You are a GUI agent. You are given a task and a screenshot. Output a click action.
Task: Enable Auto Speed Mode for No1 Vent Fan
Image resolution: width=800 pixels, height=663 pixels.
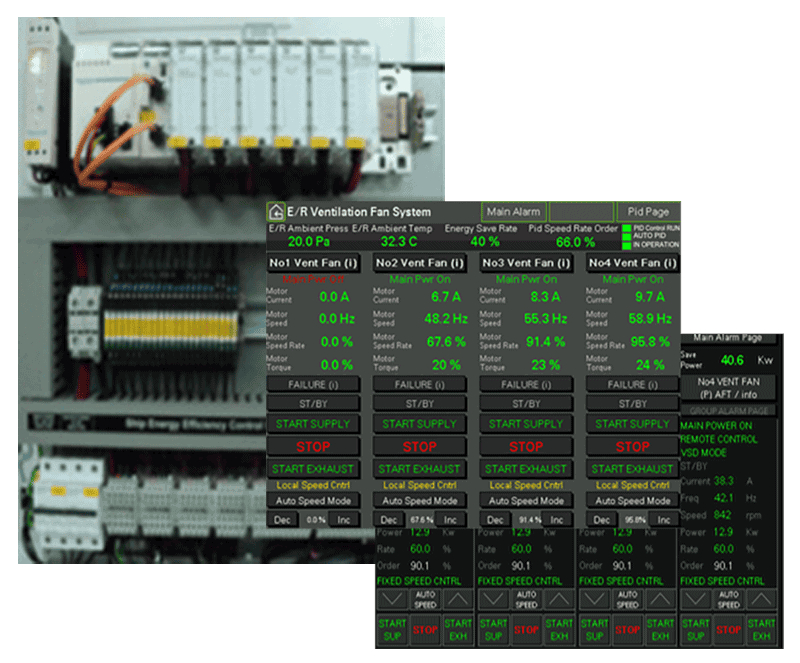pos(313,501)
